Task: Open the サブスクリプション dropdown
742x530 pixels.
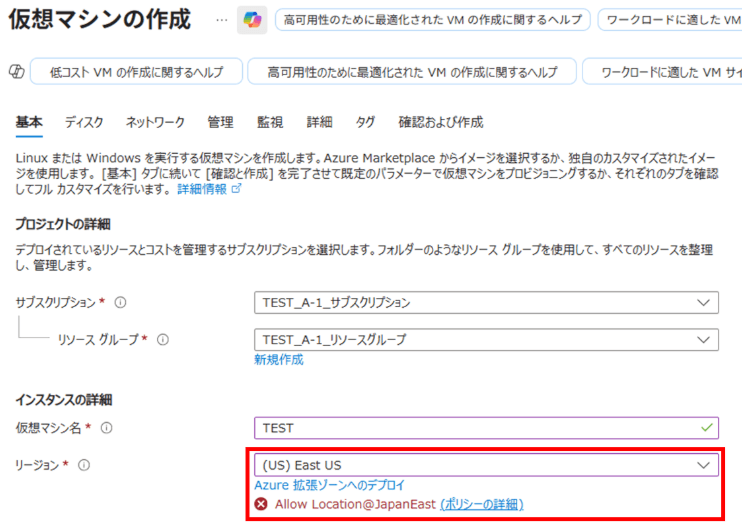Action: click(x=486, y=302)
